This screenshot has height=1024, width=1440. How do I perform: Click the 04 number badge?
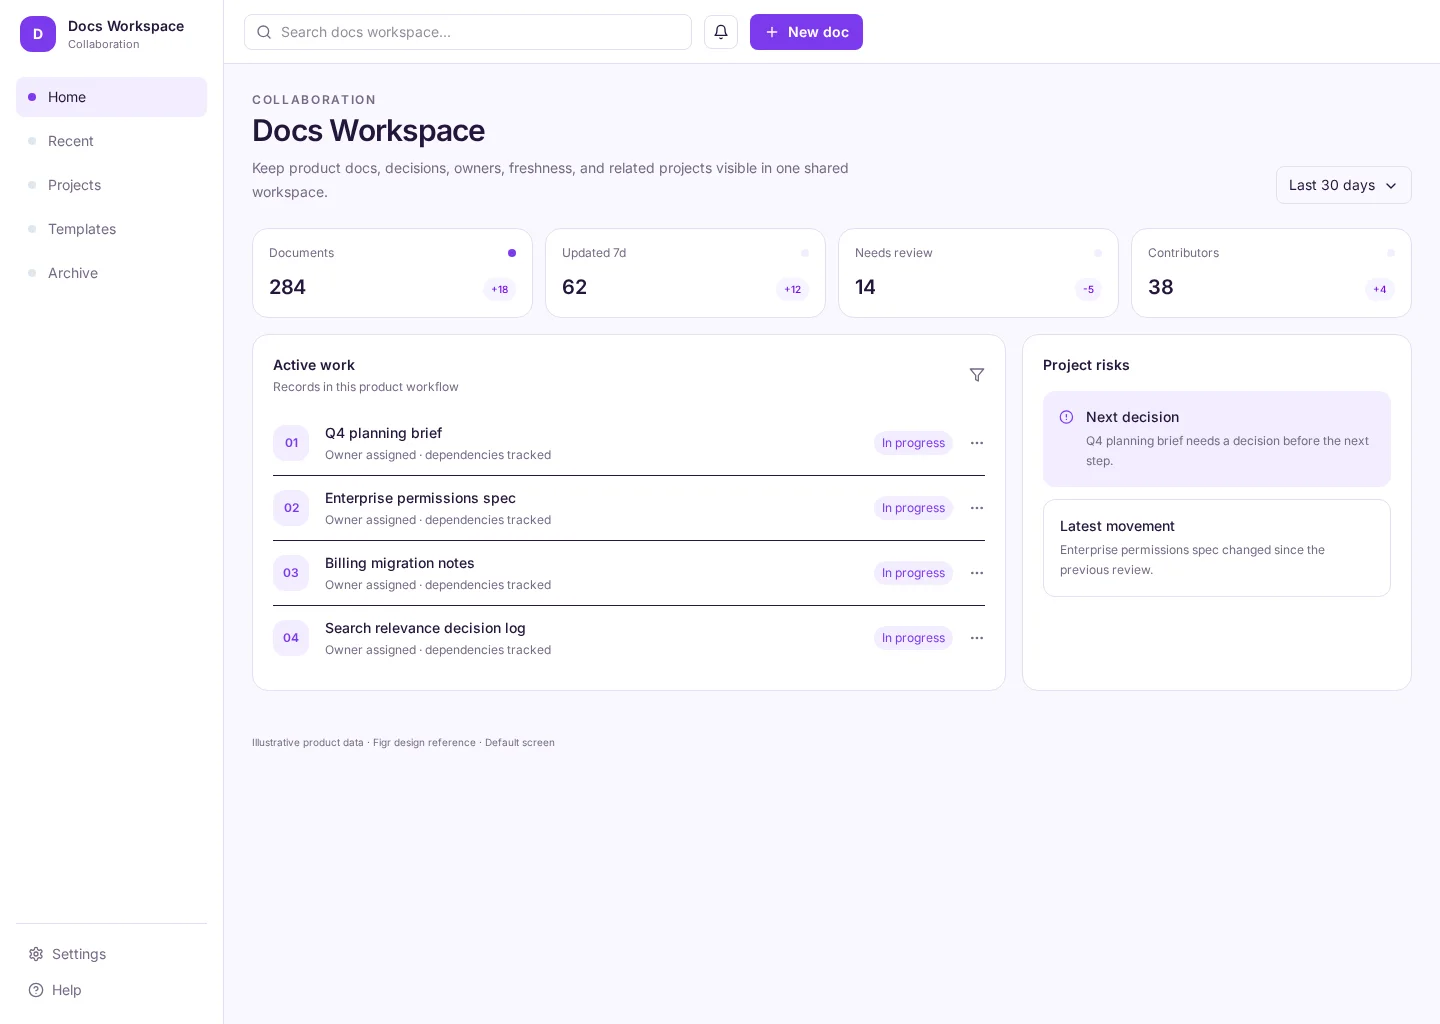tap(291, 638)
